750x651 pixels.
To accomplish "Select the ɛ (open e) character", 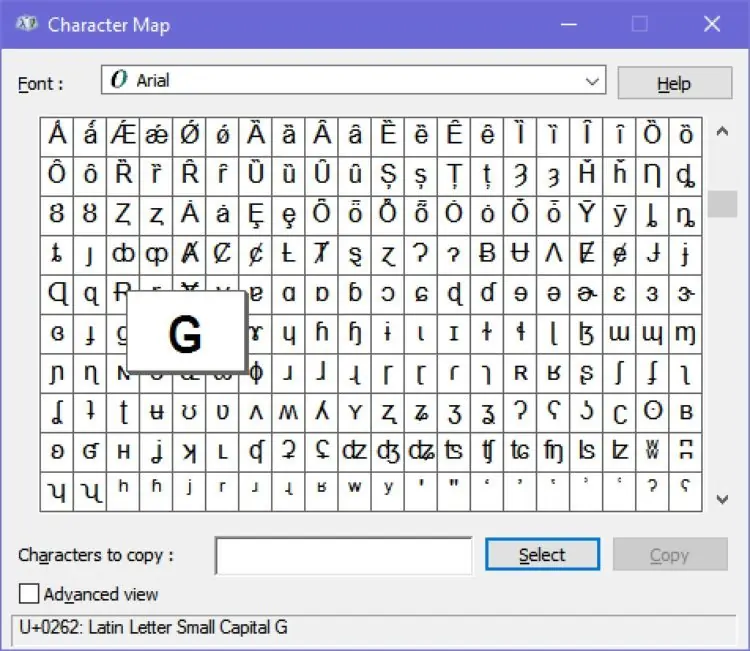I will [619, 295].
